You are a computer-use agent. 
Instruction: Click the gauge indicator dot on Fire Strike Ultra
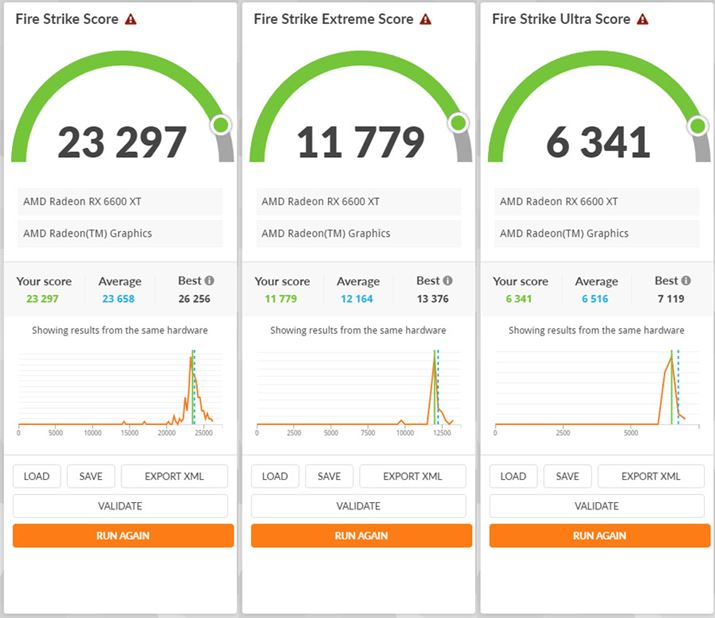697,125
